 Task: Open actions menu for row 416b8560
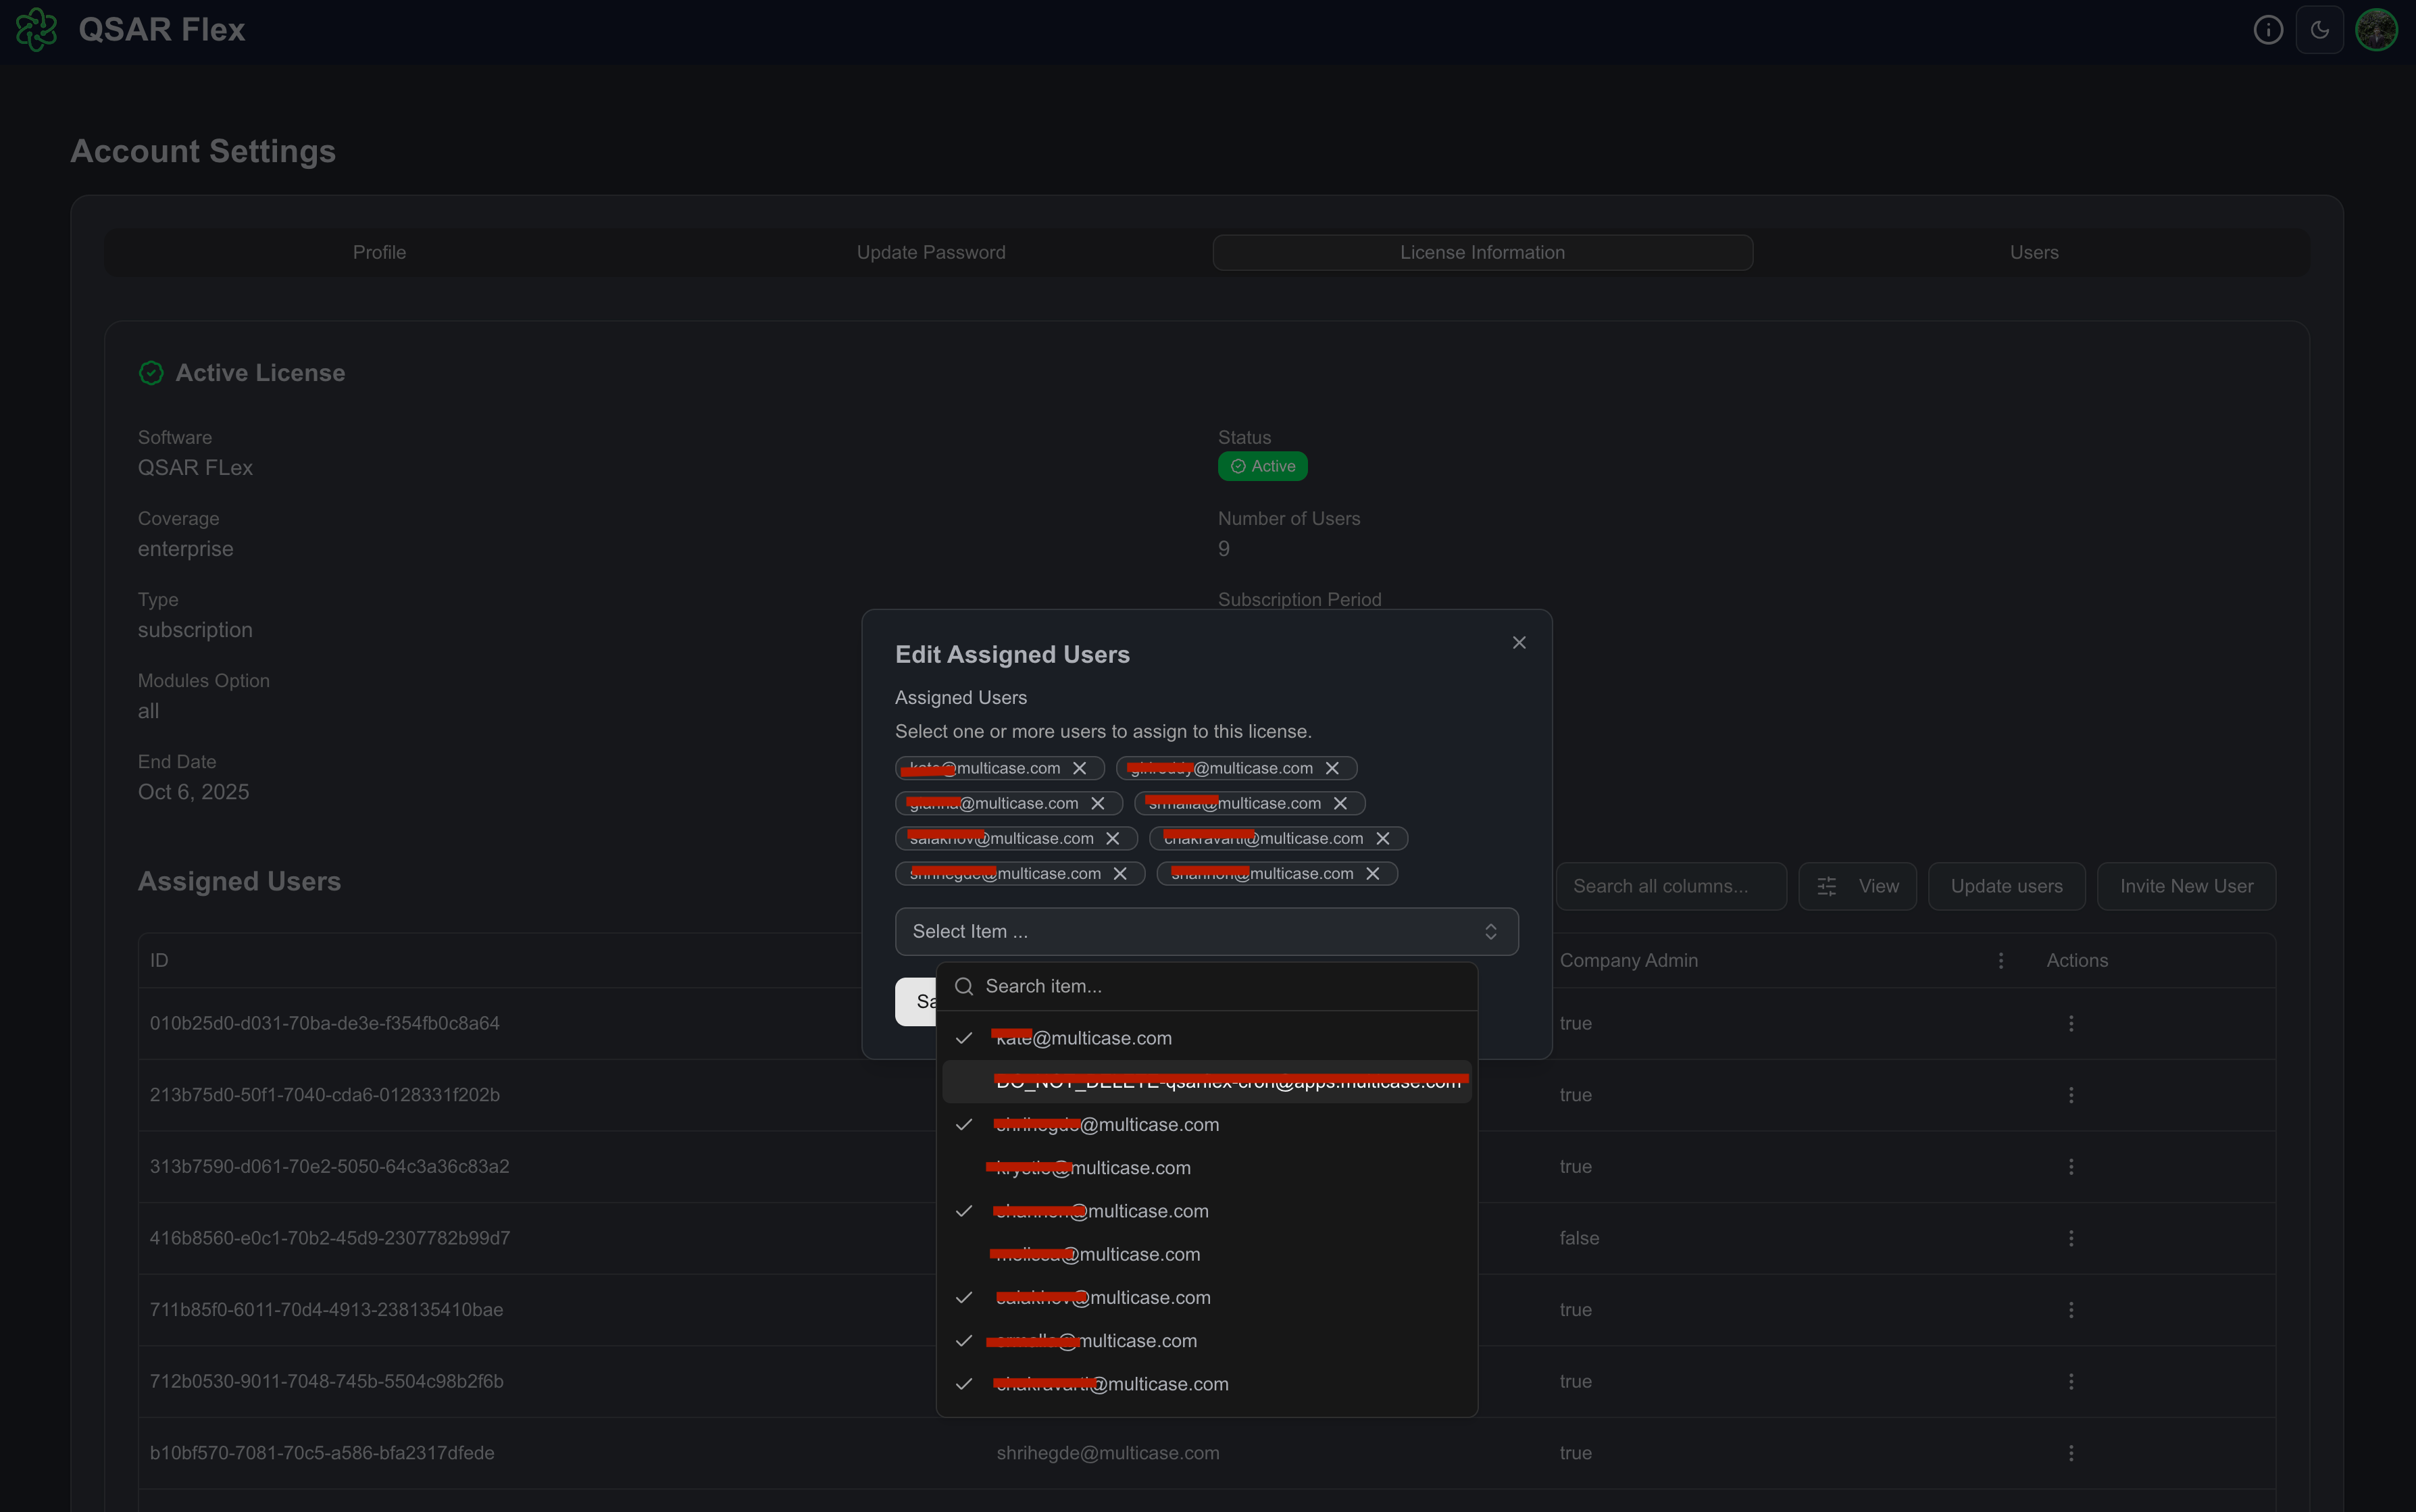[2071, 1238]
